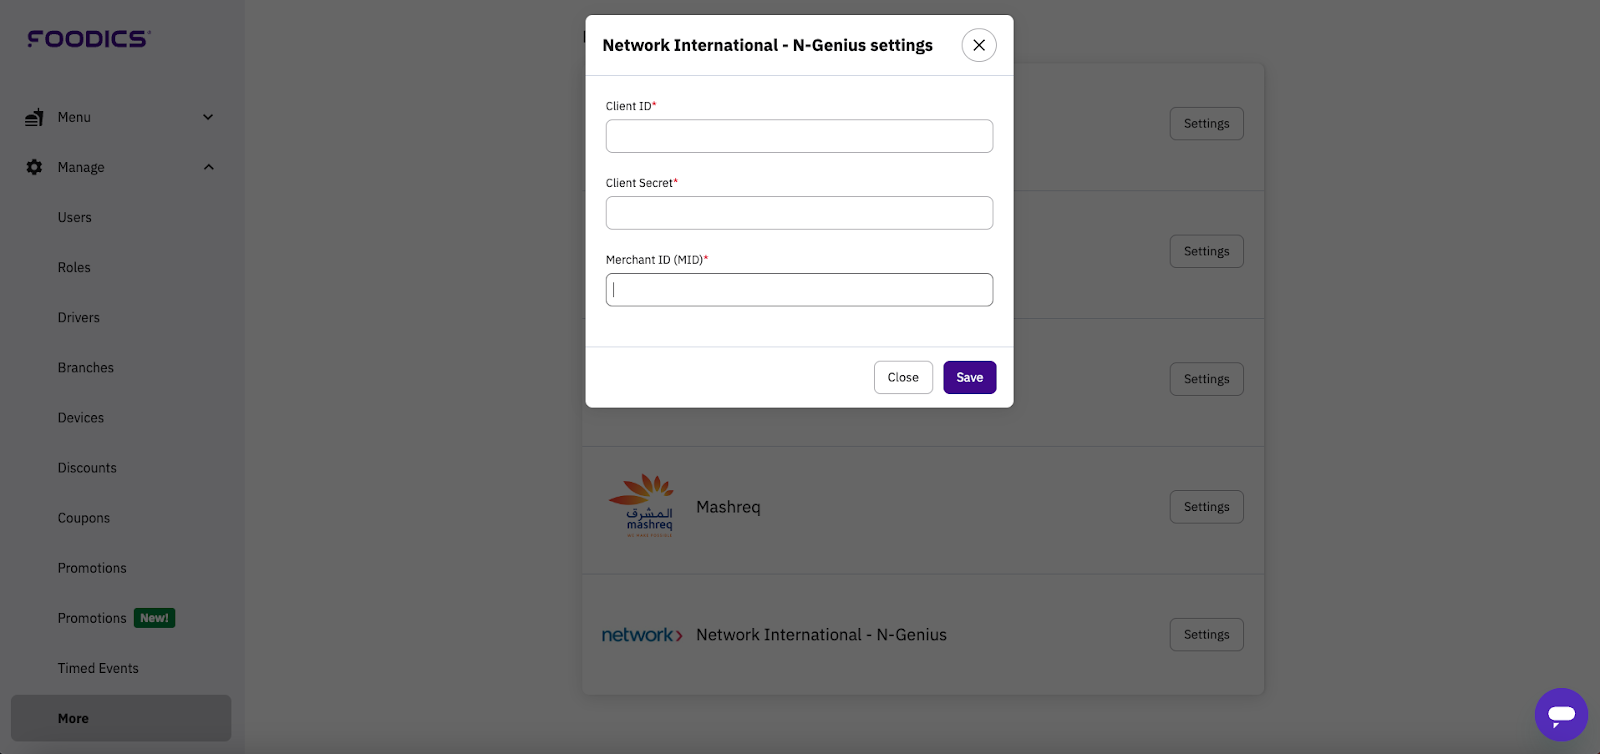The width and height of the screenshot is (1600, 754).
Task: Click the Foodics logo
Action: click(x=89, y=39)
